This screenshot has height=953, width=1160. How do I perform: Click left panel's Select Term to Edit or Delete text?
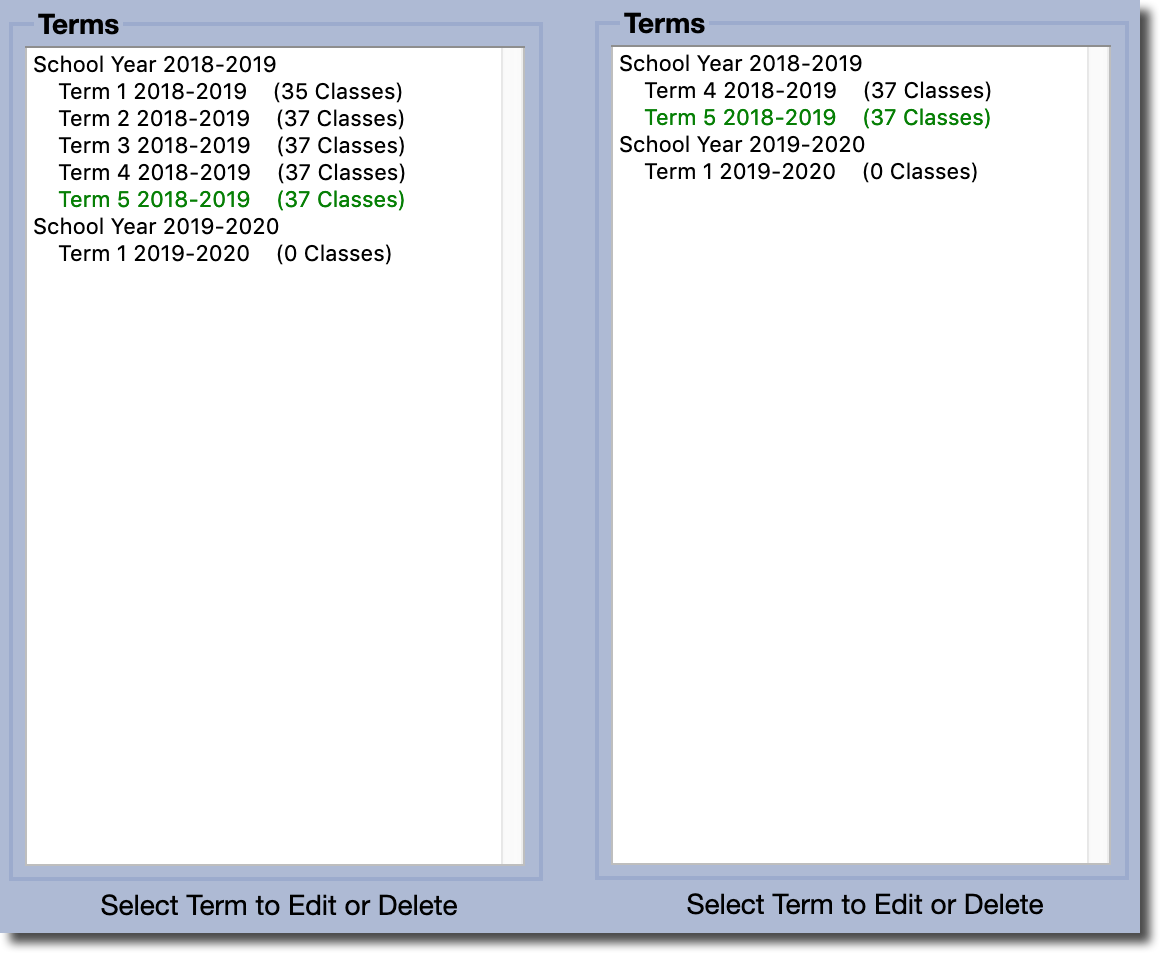point(279,906)
